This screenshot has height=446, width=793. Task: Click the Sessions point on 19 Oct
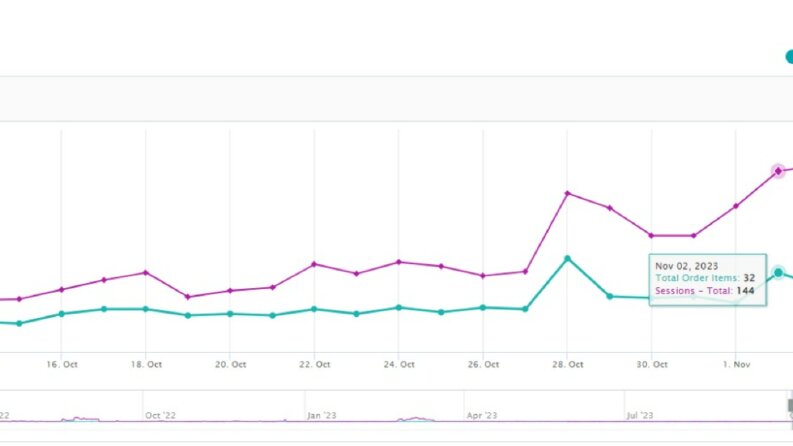(188, 297)
